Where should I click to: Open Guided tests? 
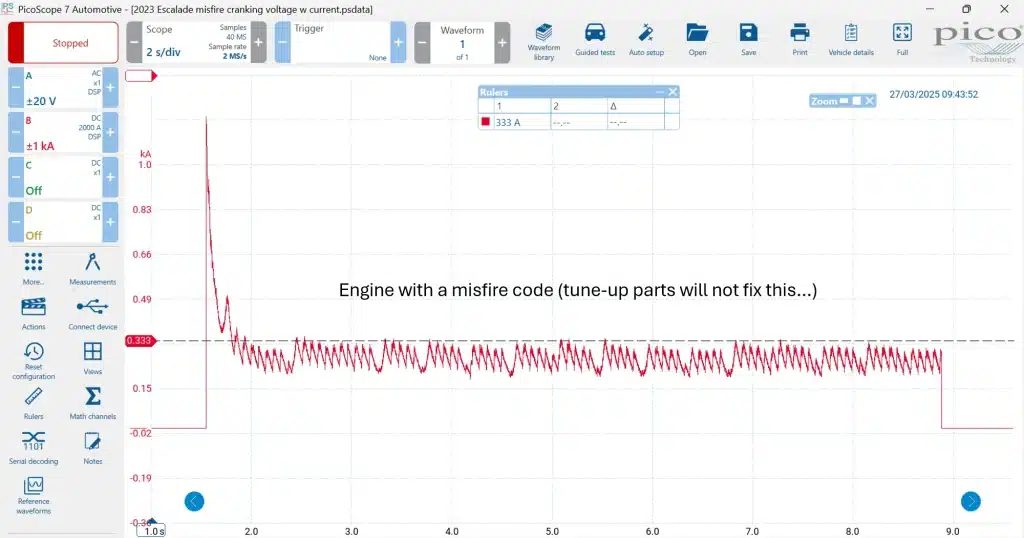pyautogui.click(x=595, y=40)
